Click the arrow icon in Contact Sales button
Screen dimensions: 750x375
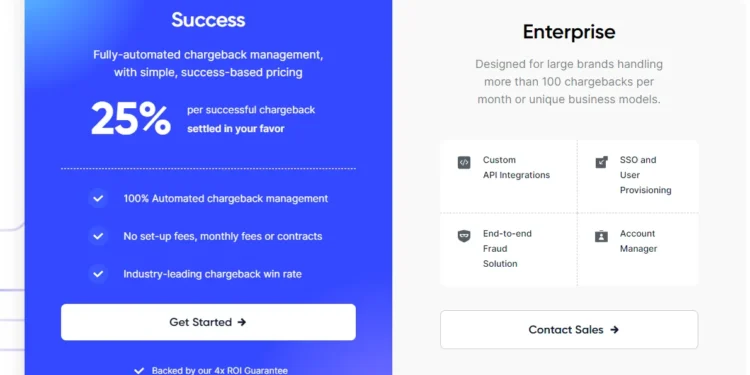point(615,330)
